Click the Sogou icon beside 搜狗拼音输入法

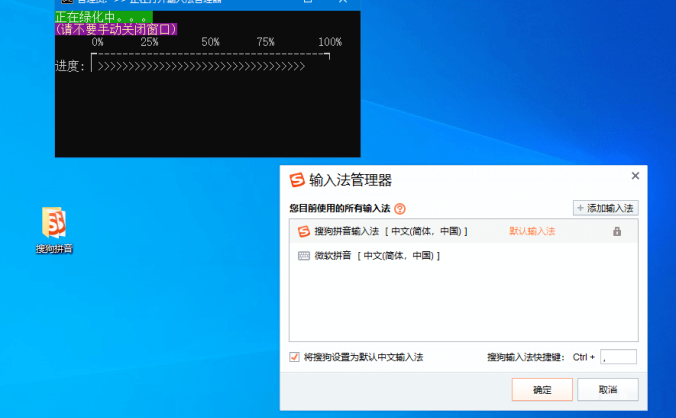304,231
